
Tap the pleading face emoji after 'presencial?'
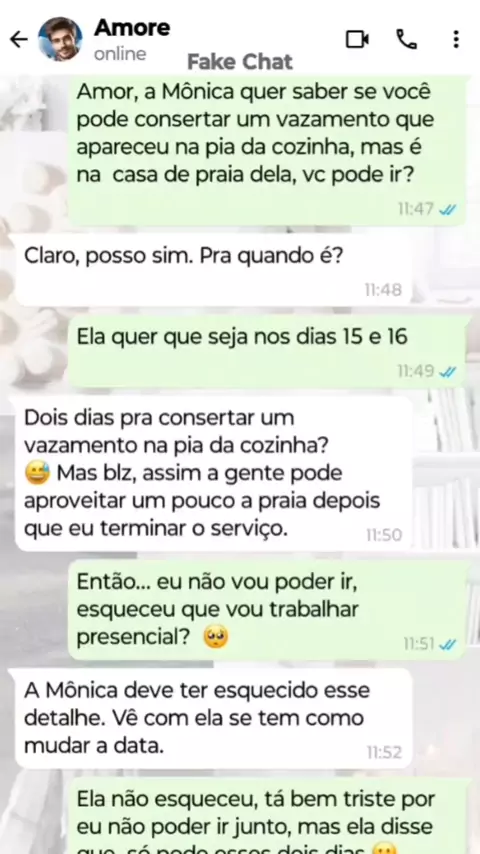[x=216, y=637]
